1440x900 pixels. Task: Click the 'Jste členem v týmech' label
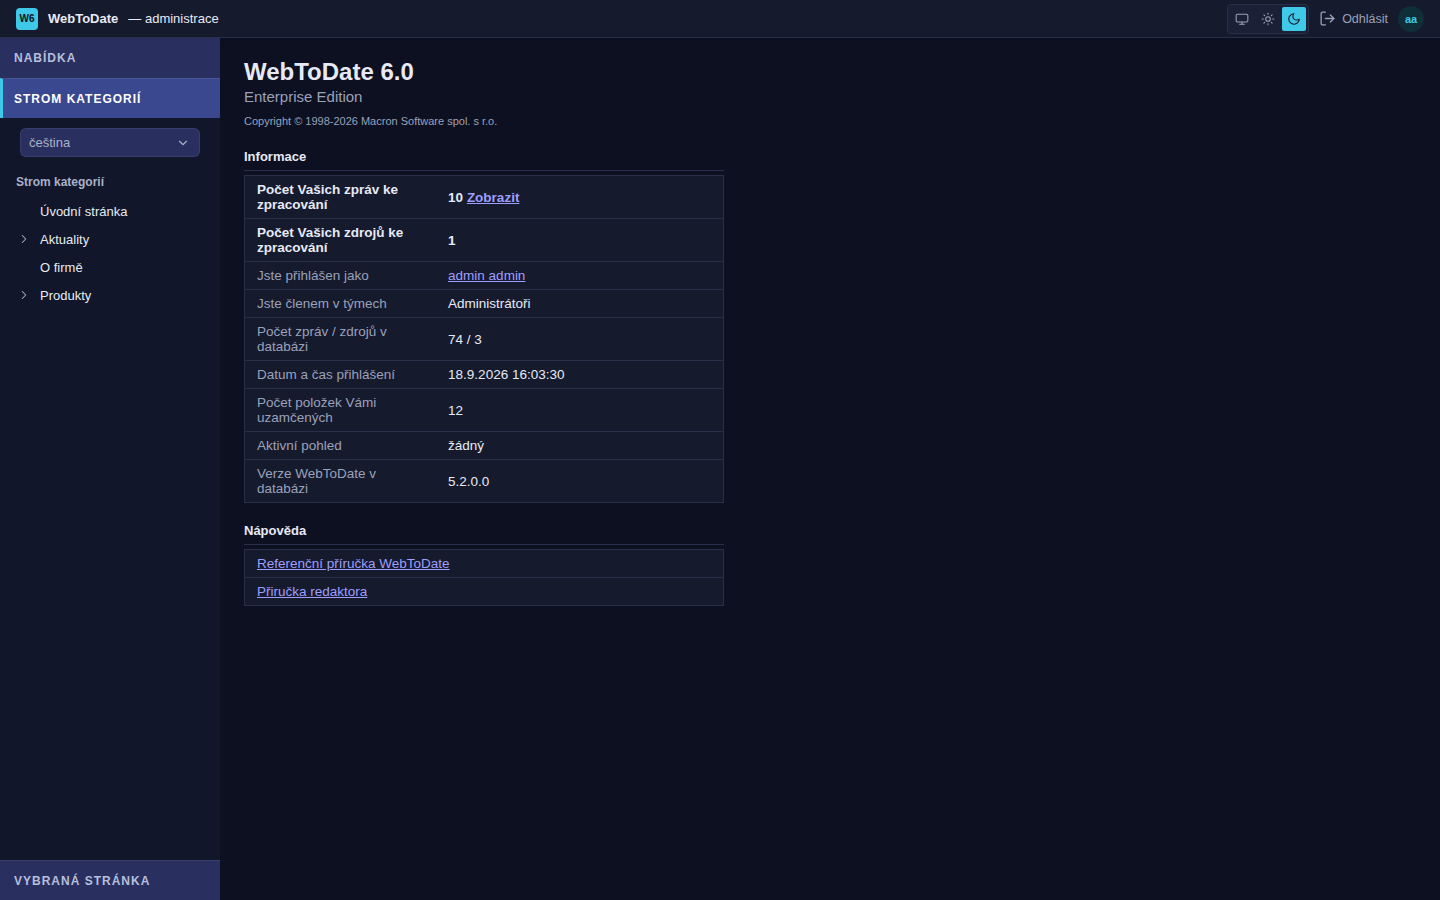(x=322, y=304)
